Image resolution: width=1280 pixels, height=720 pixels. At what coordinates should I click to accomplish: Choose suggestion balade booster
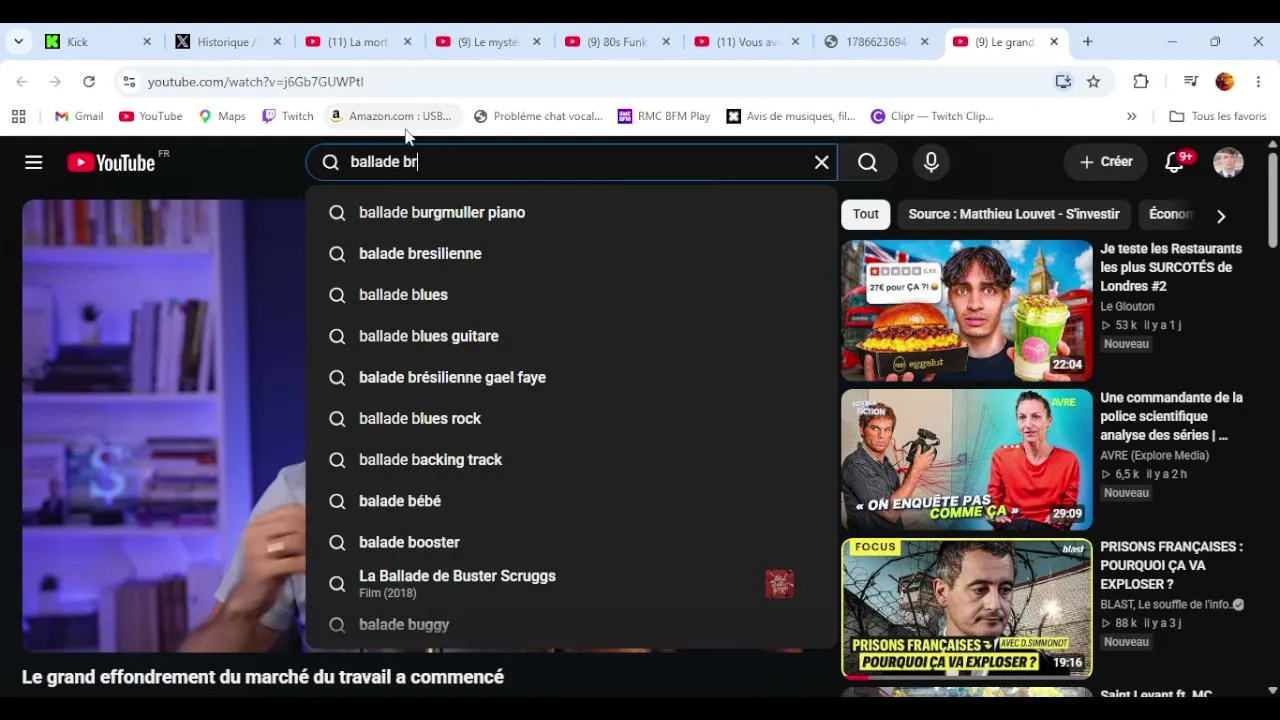pyautogui.click(x=571, y=542)
